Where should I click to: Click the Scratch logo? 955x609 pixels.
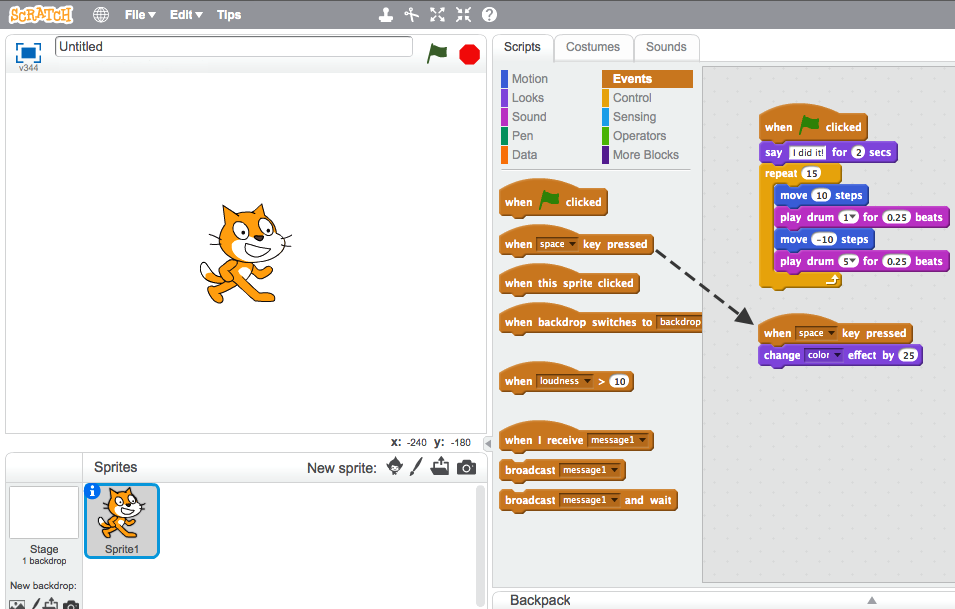[x=41, y=15]
